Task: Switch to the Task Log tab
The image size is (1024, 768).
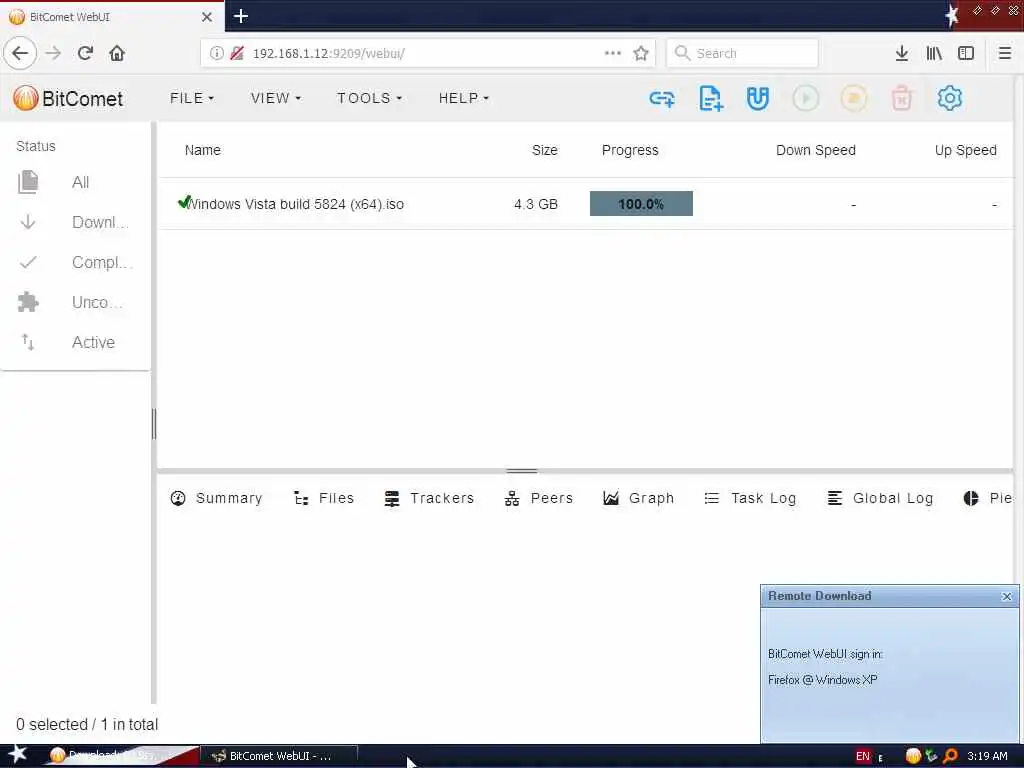Action: [750, 498]
